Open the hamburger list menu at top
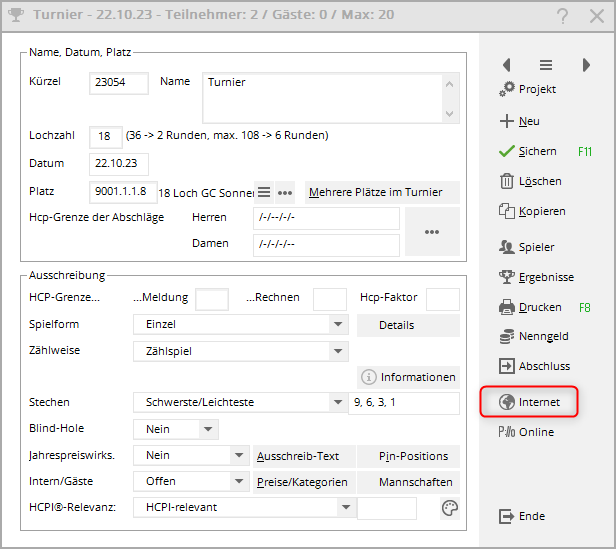Image resolution: width=616 pixels, height=549 pixels. point(546,65)
